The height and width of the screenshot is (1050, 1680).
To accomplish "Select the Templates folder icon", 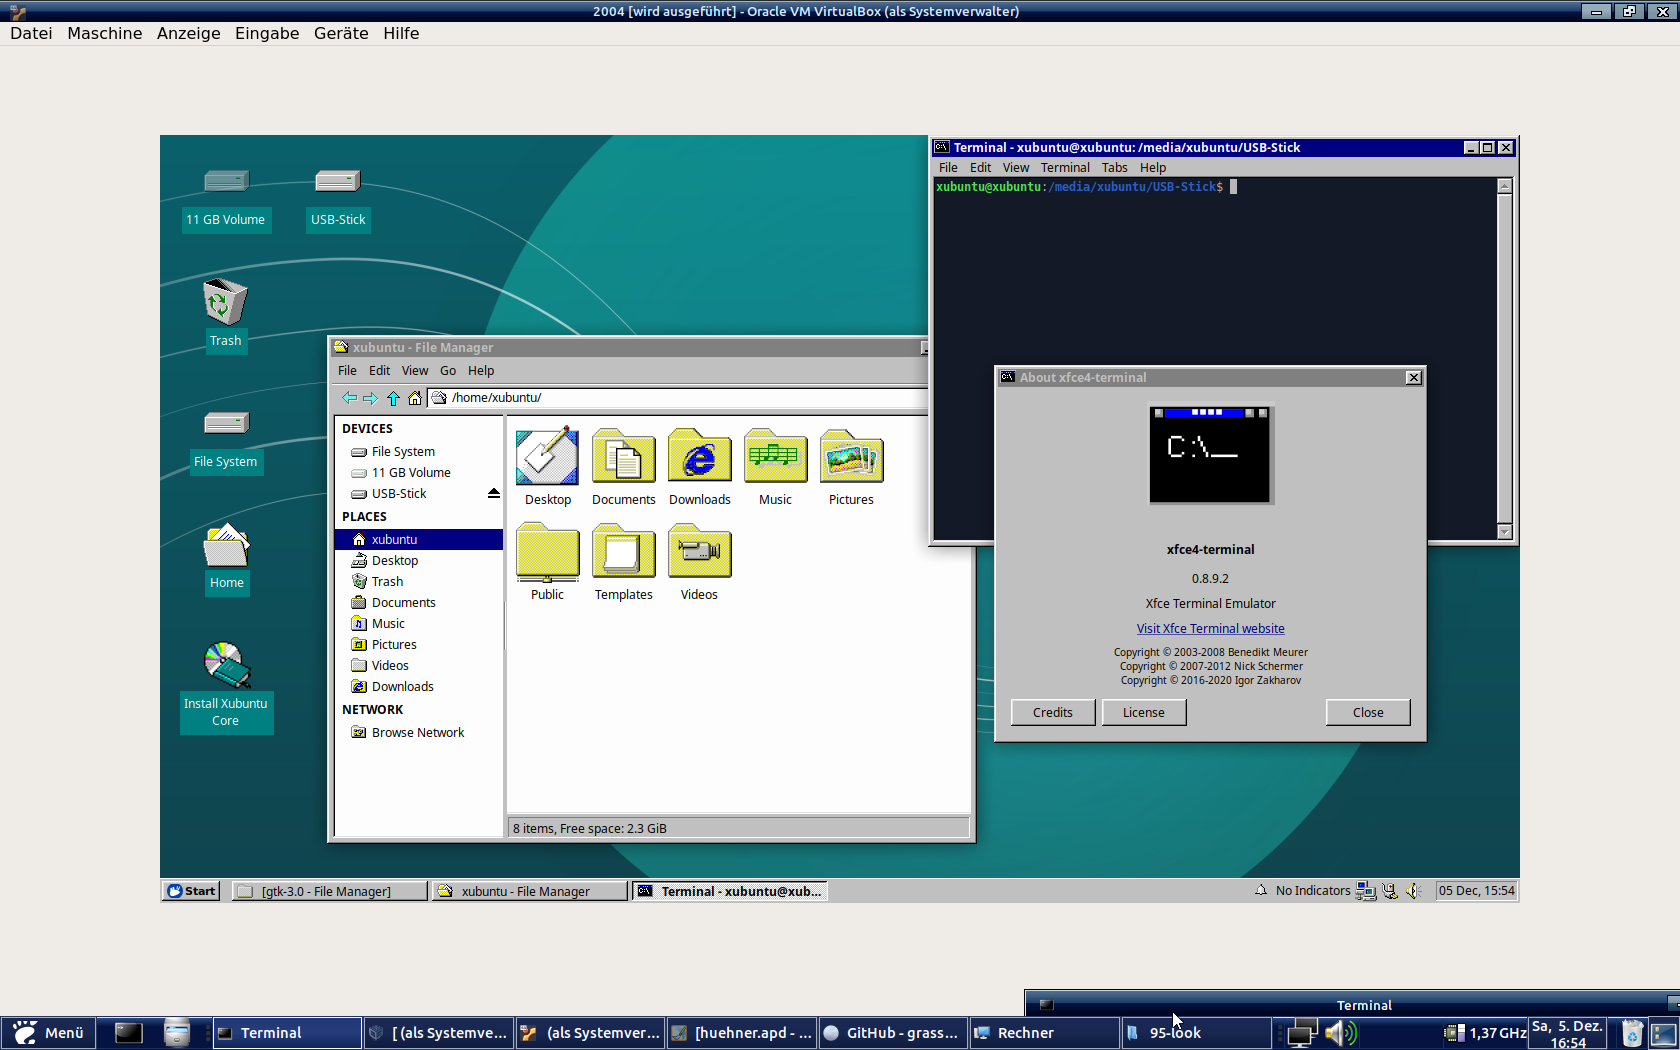I will click(x=624, y=551).
